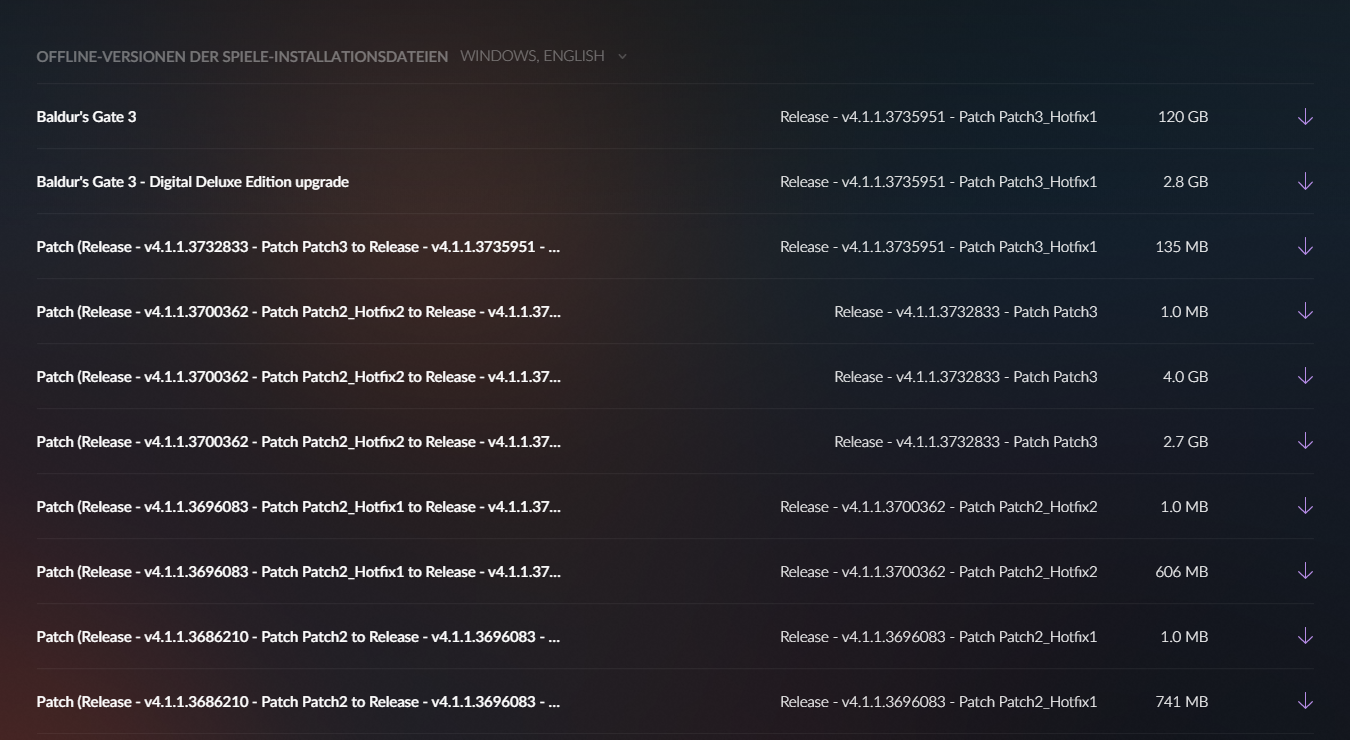
Task: Download arrow for 1.0 MB Patch2_Hotfix2 patch
Action: click(x=1305, y=507)
